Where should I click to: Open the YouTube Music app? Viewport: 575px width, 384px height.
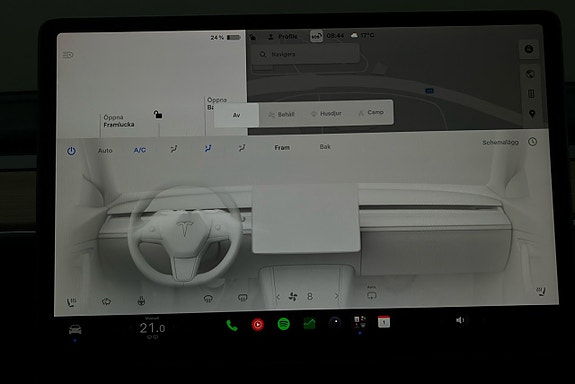[258, 325]
